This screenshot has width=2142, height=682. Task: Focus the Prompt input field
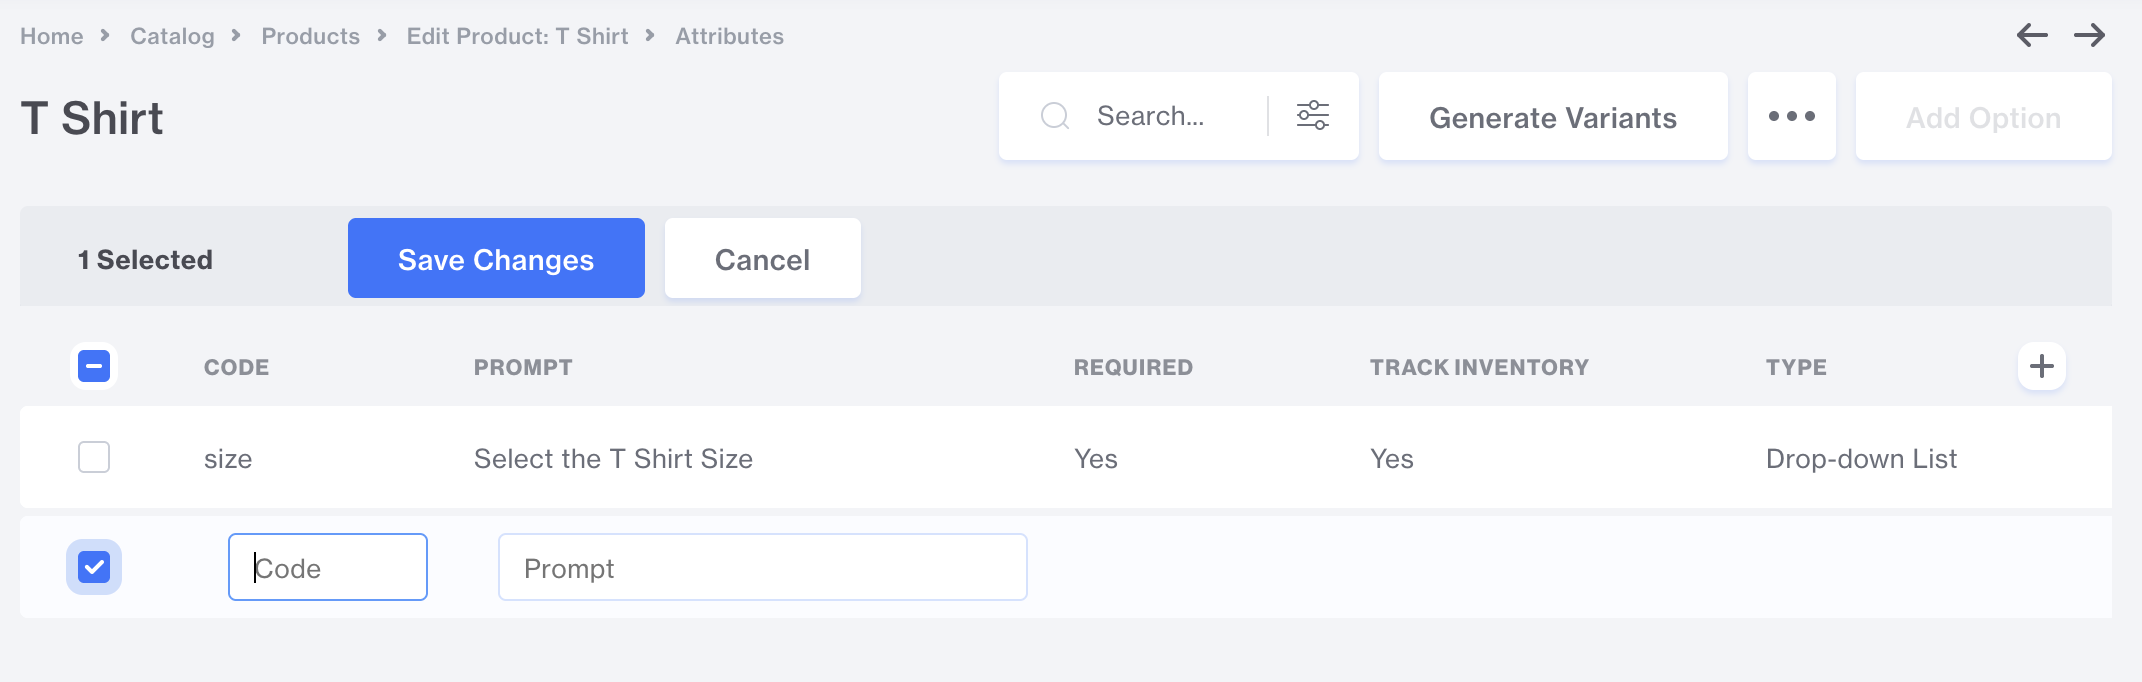click(x=763, y=567)
